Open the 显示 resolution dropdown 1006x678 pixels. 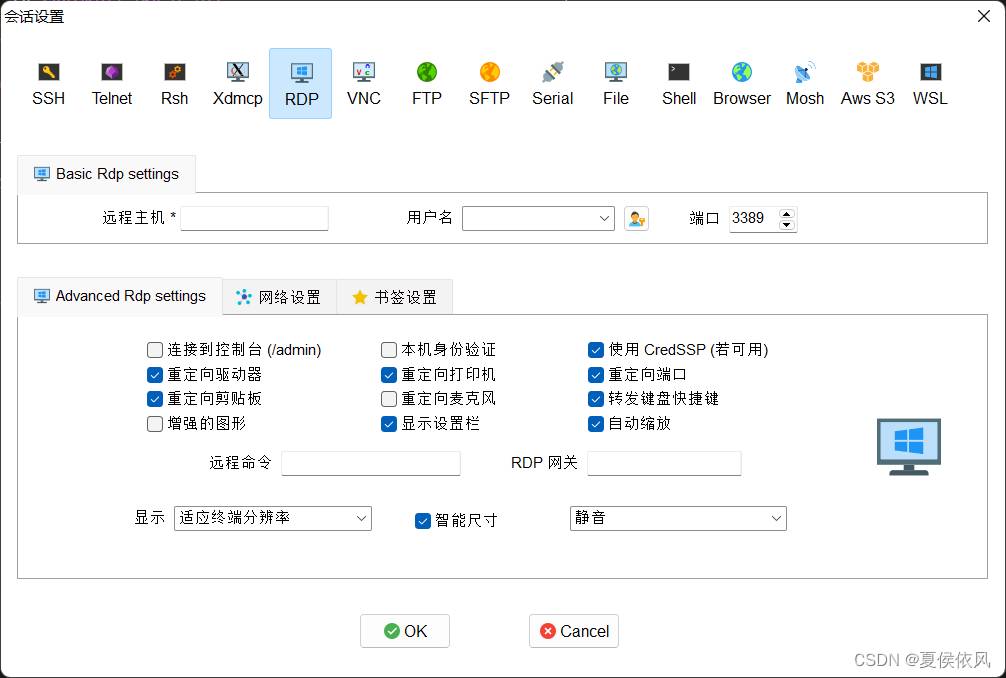coord(273,518)
